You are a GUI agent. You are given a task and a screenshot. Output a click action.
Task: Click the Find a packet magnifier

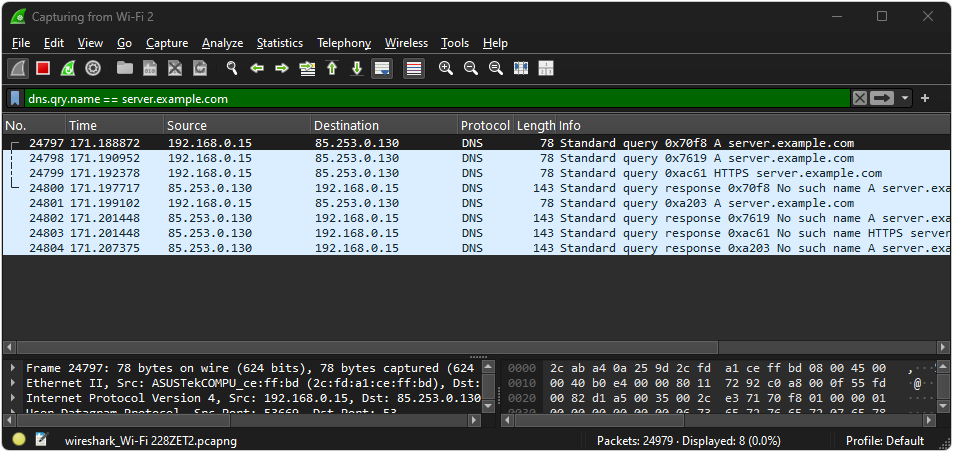pyautogui.click(x=232, y=68)
